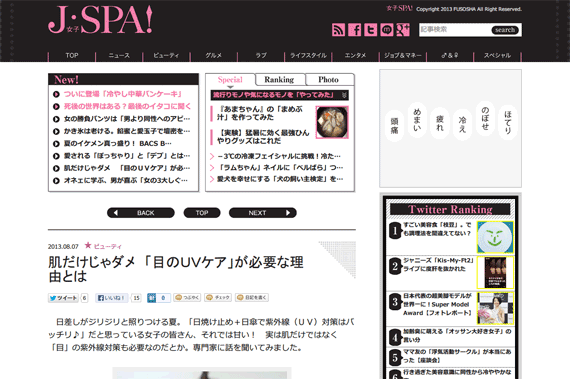Open the ライフスタイル navigation menu
The image size is (570, 379).
(308, 56)
